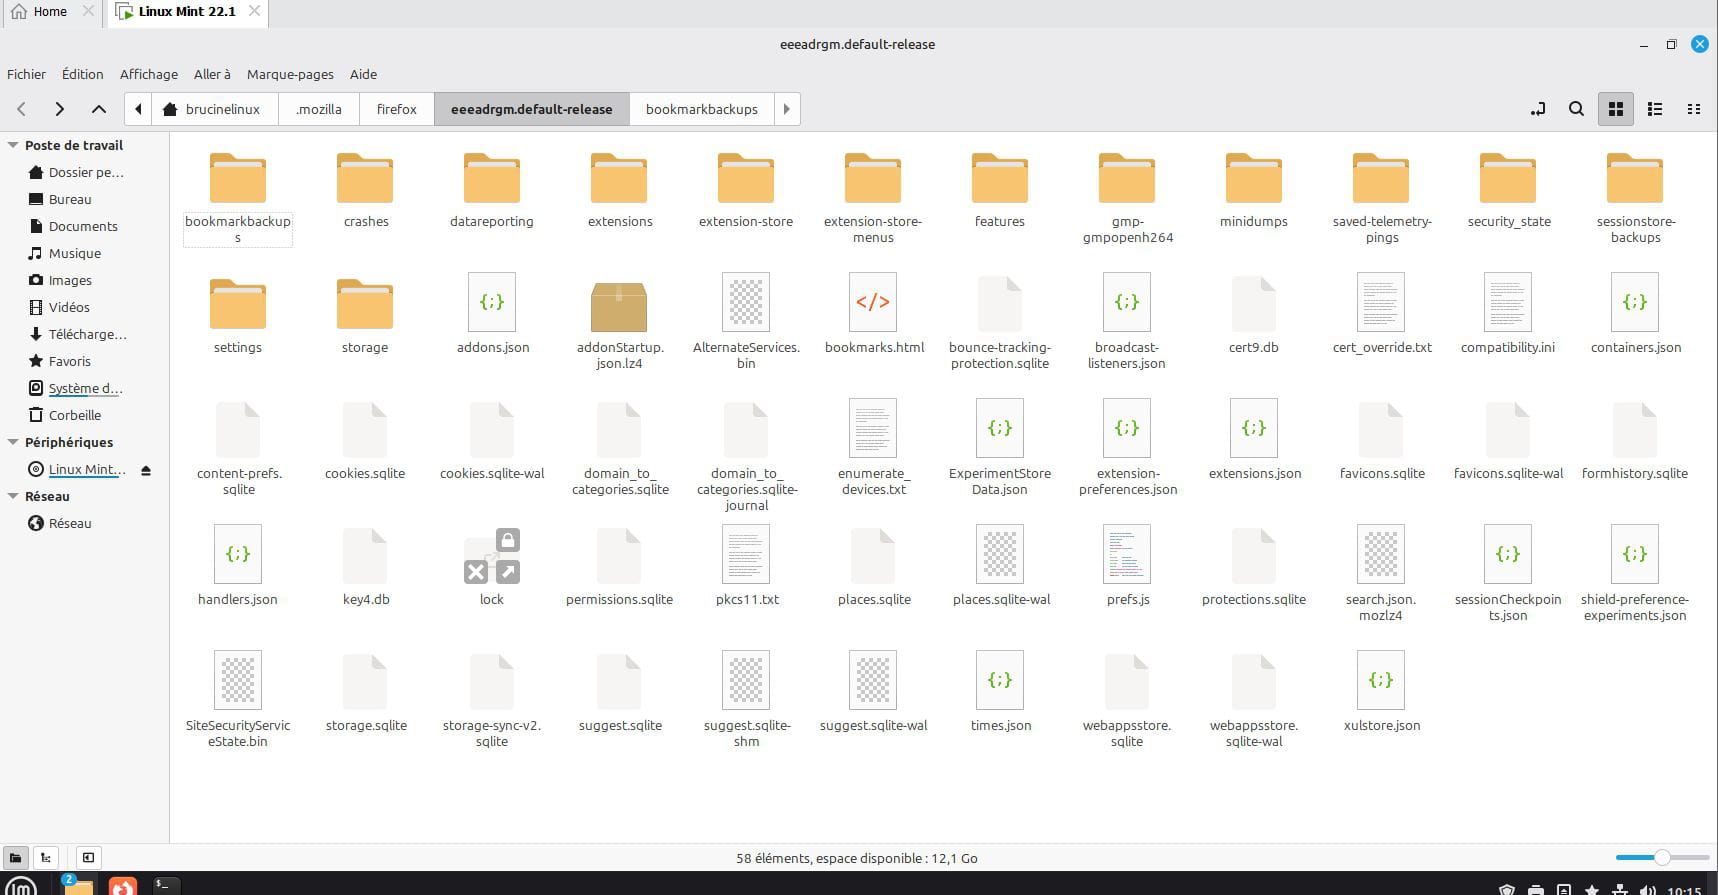Collapse the Poste de travail section
Screen dimensions: 1718x895
point(13,146)
